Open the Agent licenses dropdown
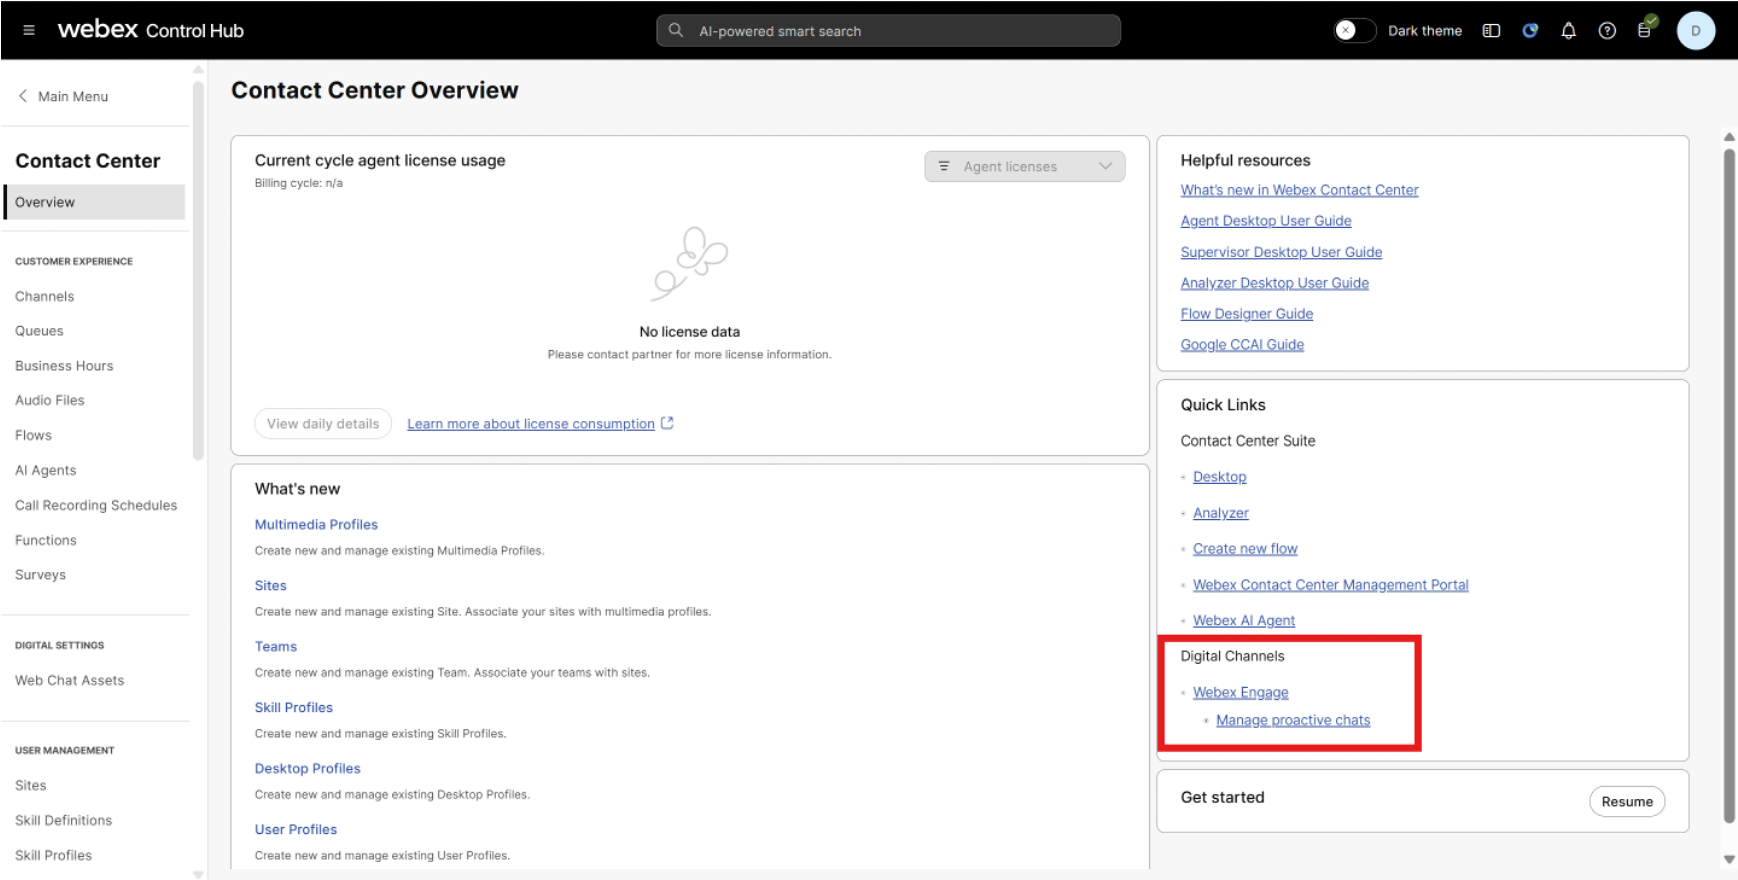Image resolution: width=1738 pixels, height=880 pixels. (x=1024, y=166)
